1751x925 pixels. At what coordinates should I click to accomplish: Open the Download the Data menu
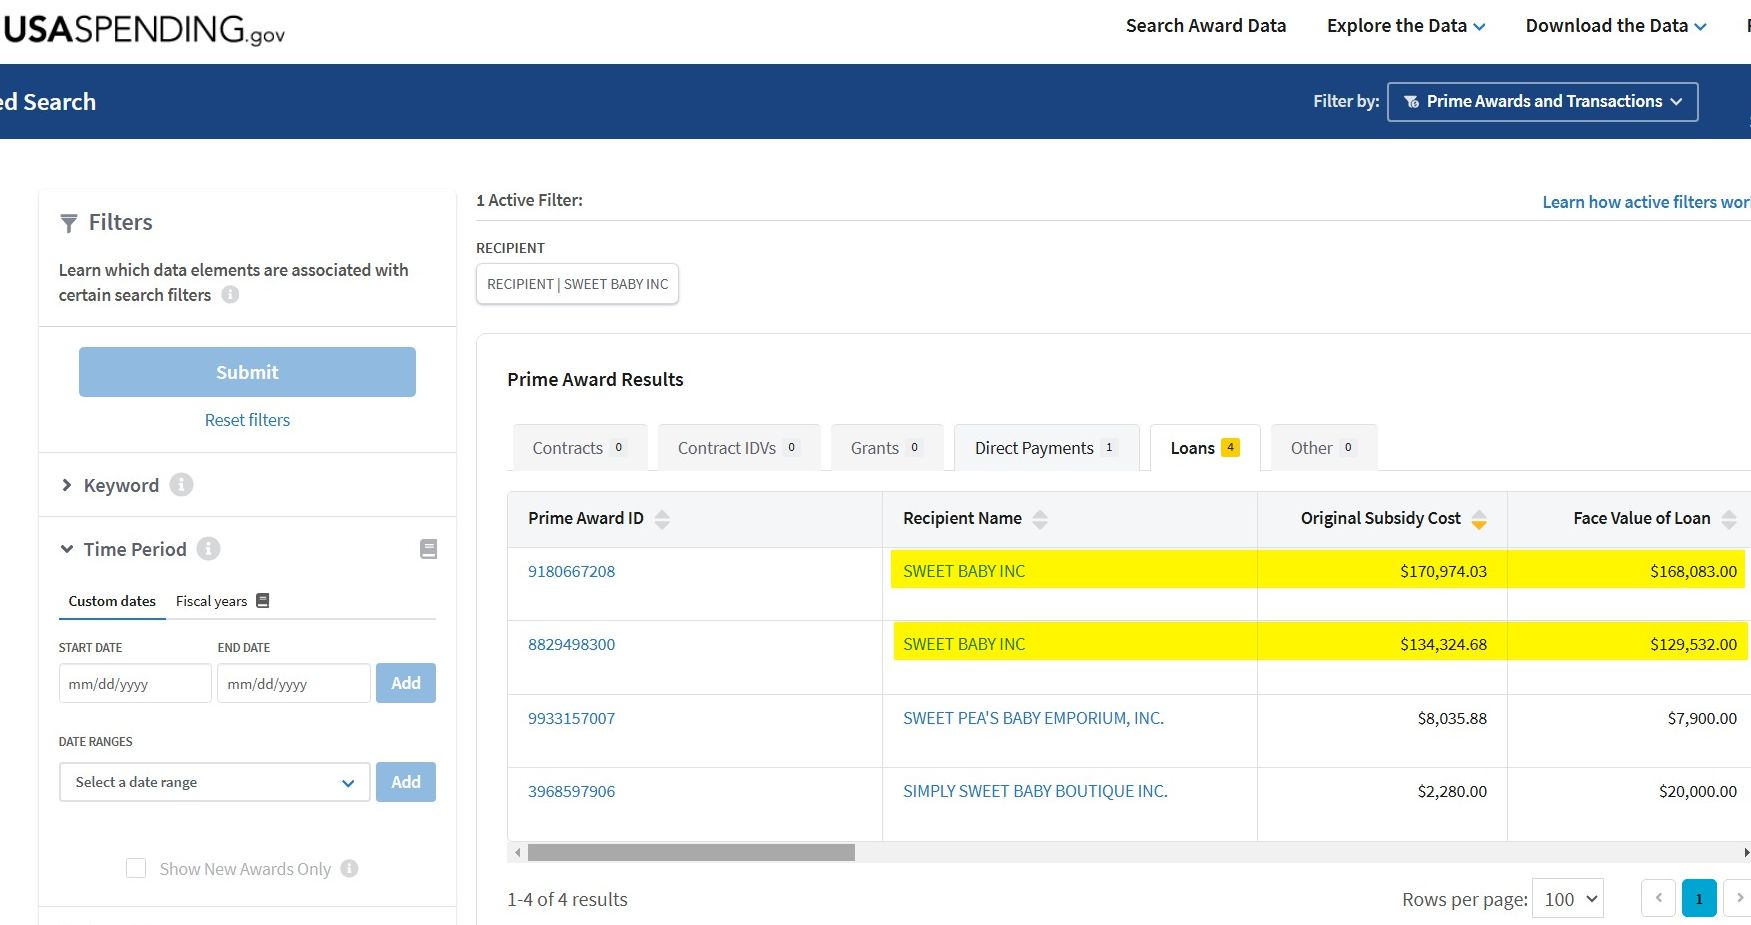1616,26
